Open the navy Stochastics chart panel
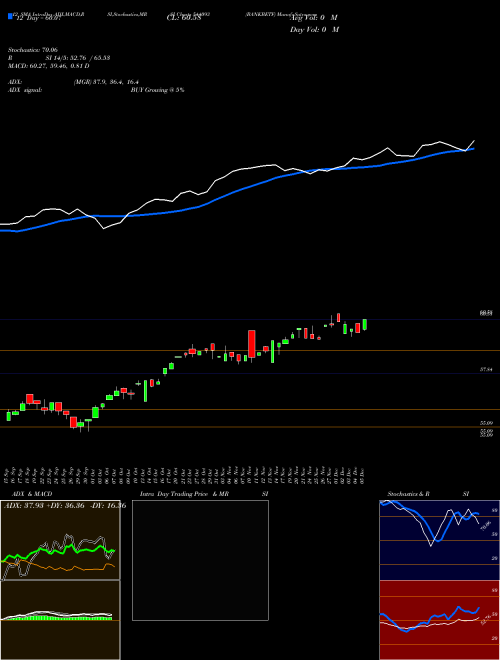500x660 pixels. point(439,540)
